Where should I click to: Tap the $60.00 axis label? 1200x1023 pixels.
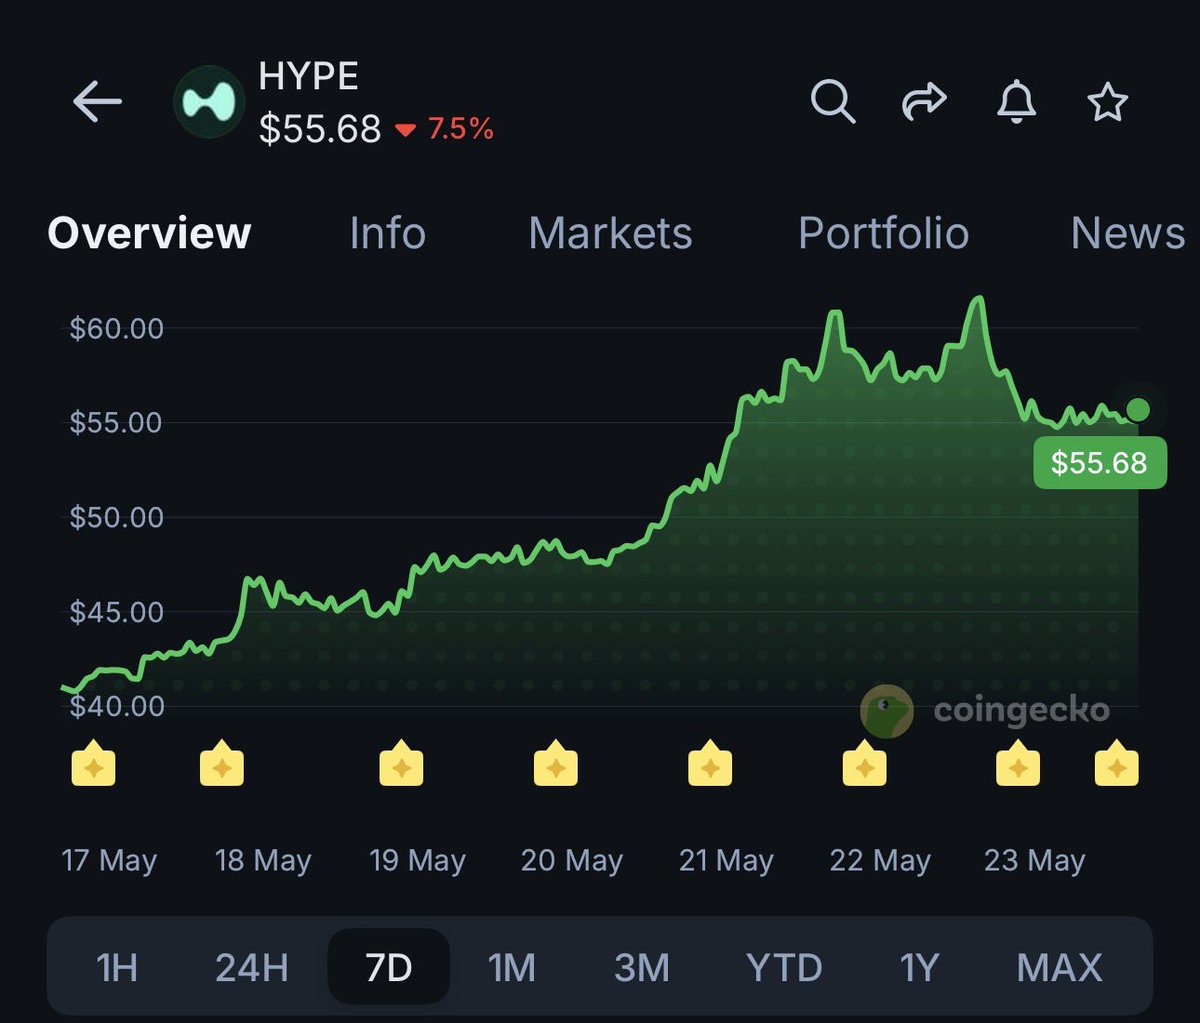116,328
